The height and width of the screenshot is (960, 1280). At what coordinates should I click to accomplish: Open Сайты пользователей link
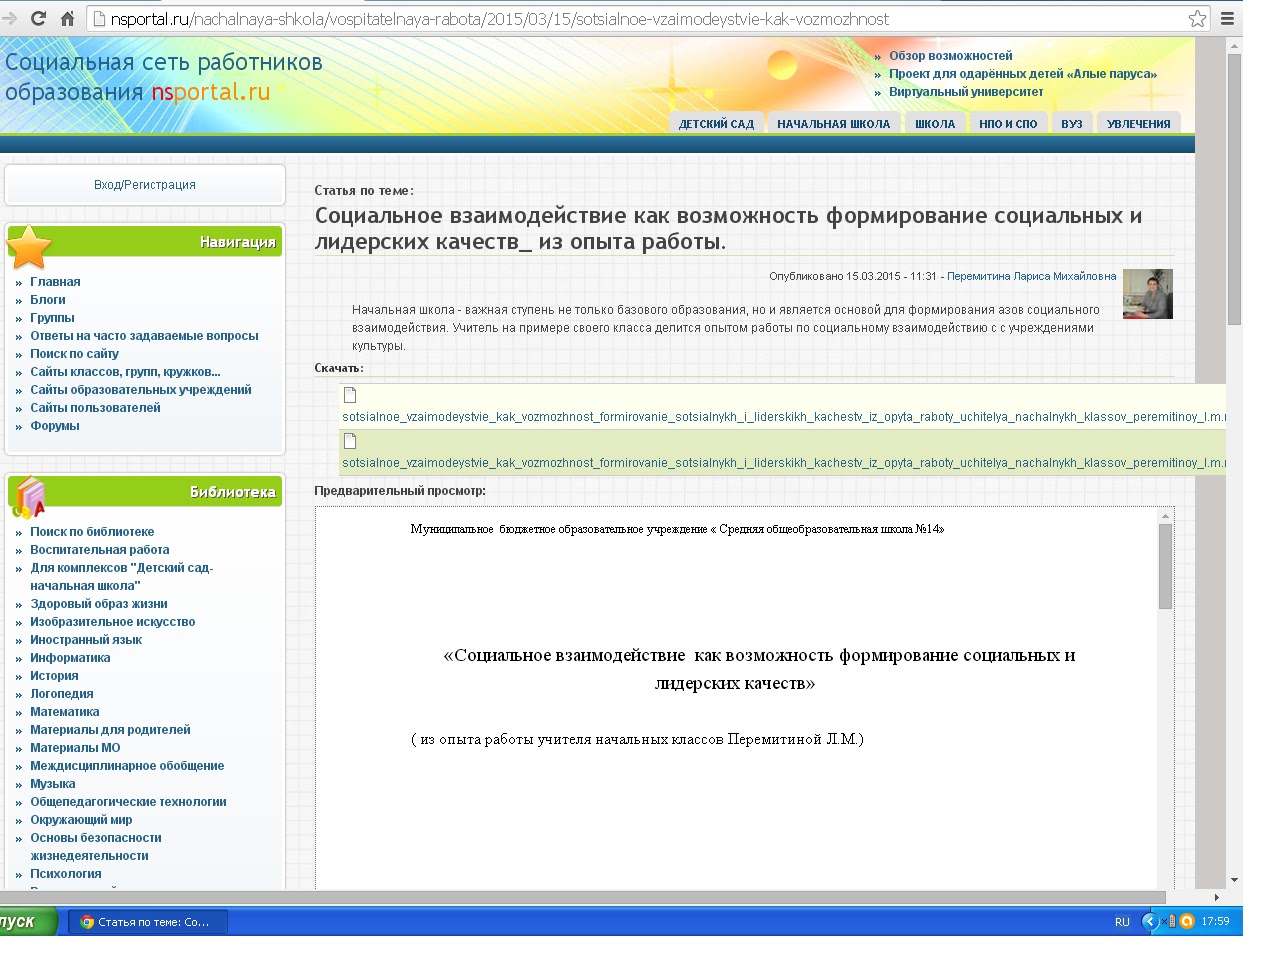click(x=95, y=408)
